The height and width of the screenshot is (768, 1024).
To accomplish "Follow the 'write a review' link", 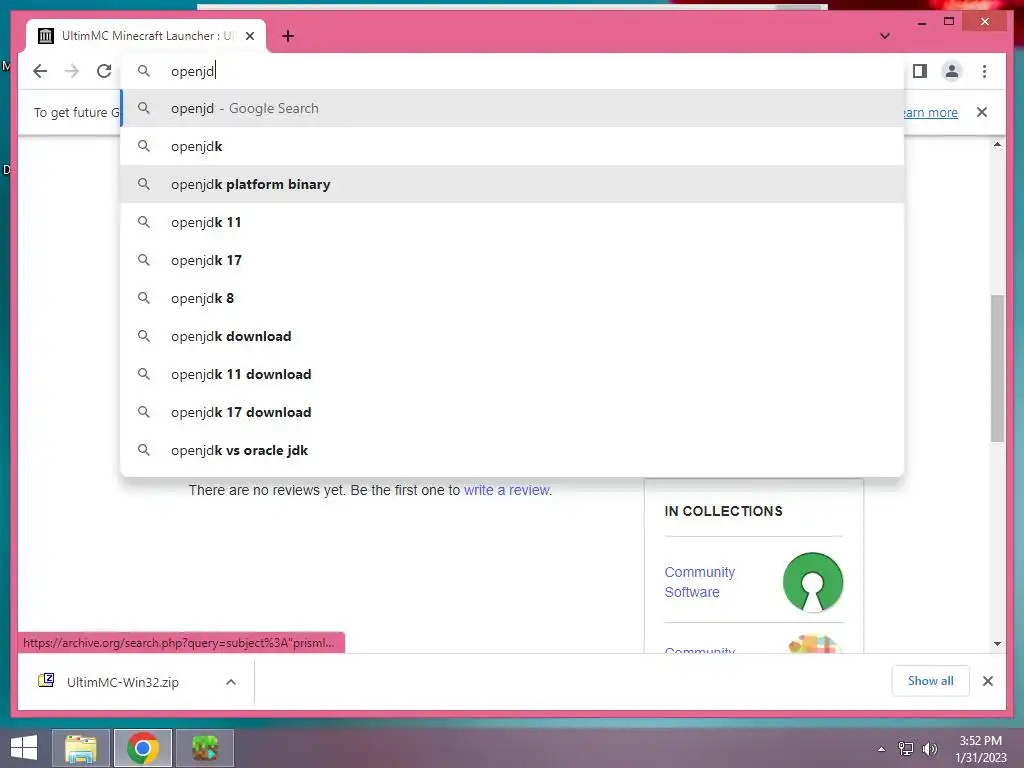I will click(x=507, y=490).
